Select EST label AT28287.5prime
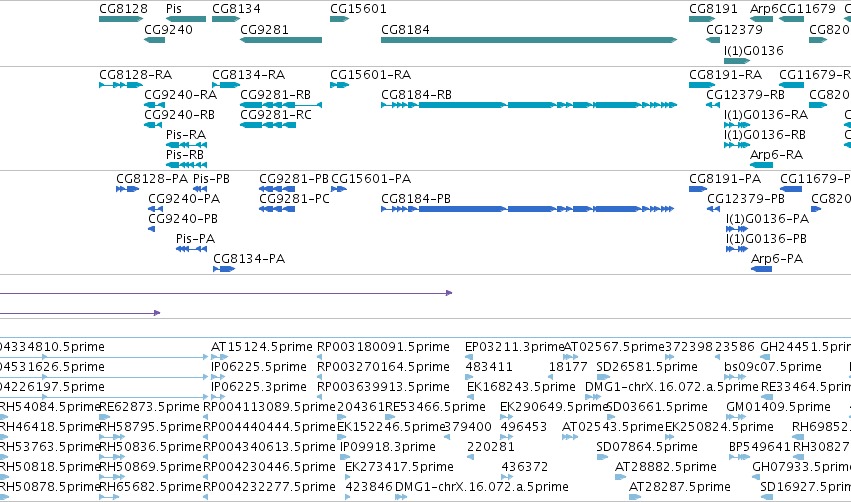This screenshot has height=502, width=851. (x=679, y=487)
